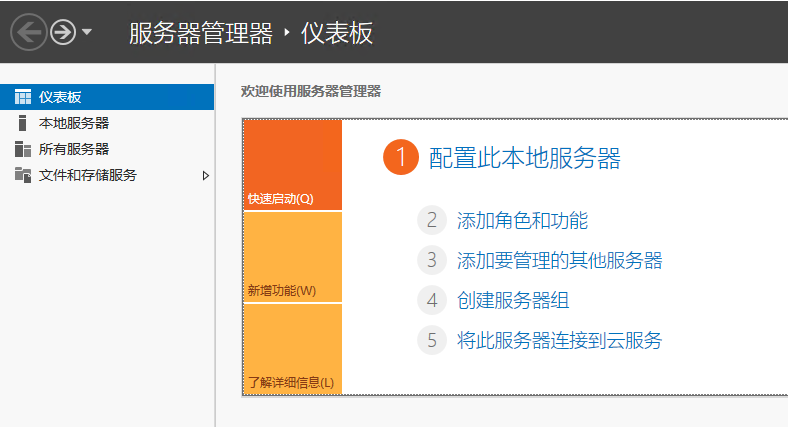Click the 仪表板 breadcrumb in the title bar
The height and width of the screenshot is (427, 788).
pos(337,33)
